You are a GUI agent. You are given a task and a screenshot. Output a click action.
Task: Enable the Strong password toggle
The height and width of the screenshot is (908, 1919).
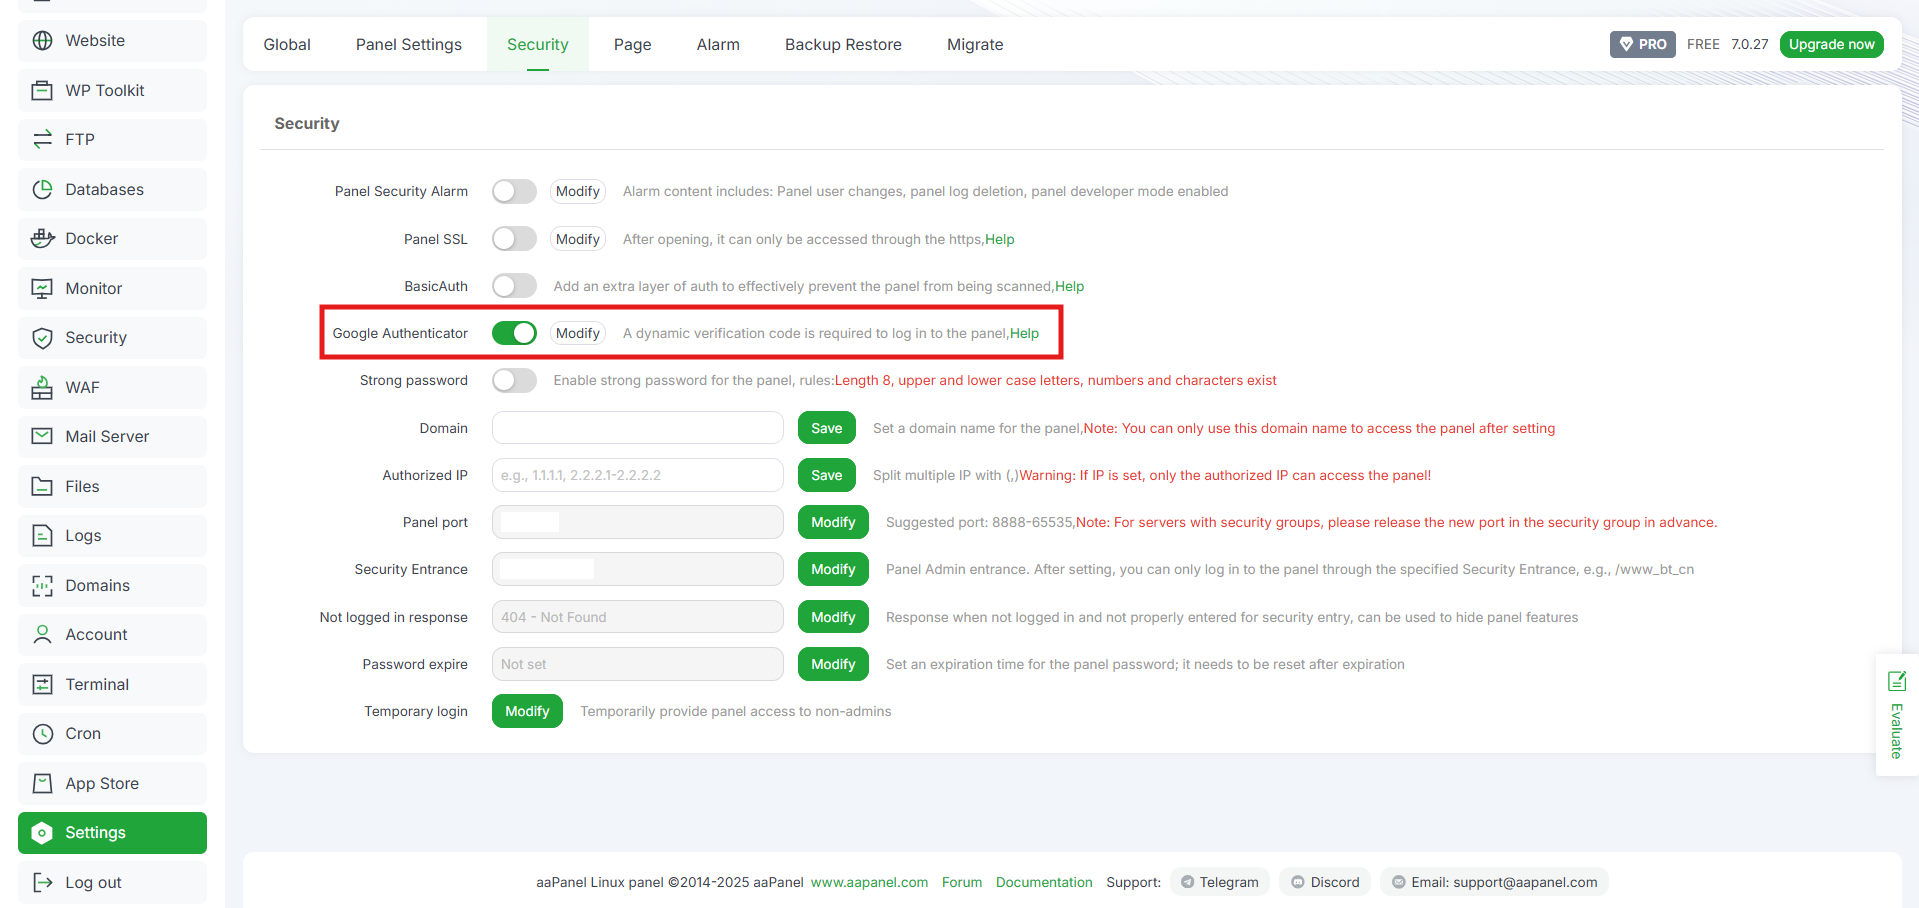tap(514, 380)
